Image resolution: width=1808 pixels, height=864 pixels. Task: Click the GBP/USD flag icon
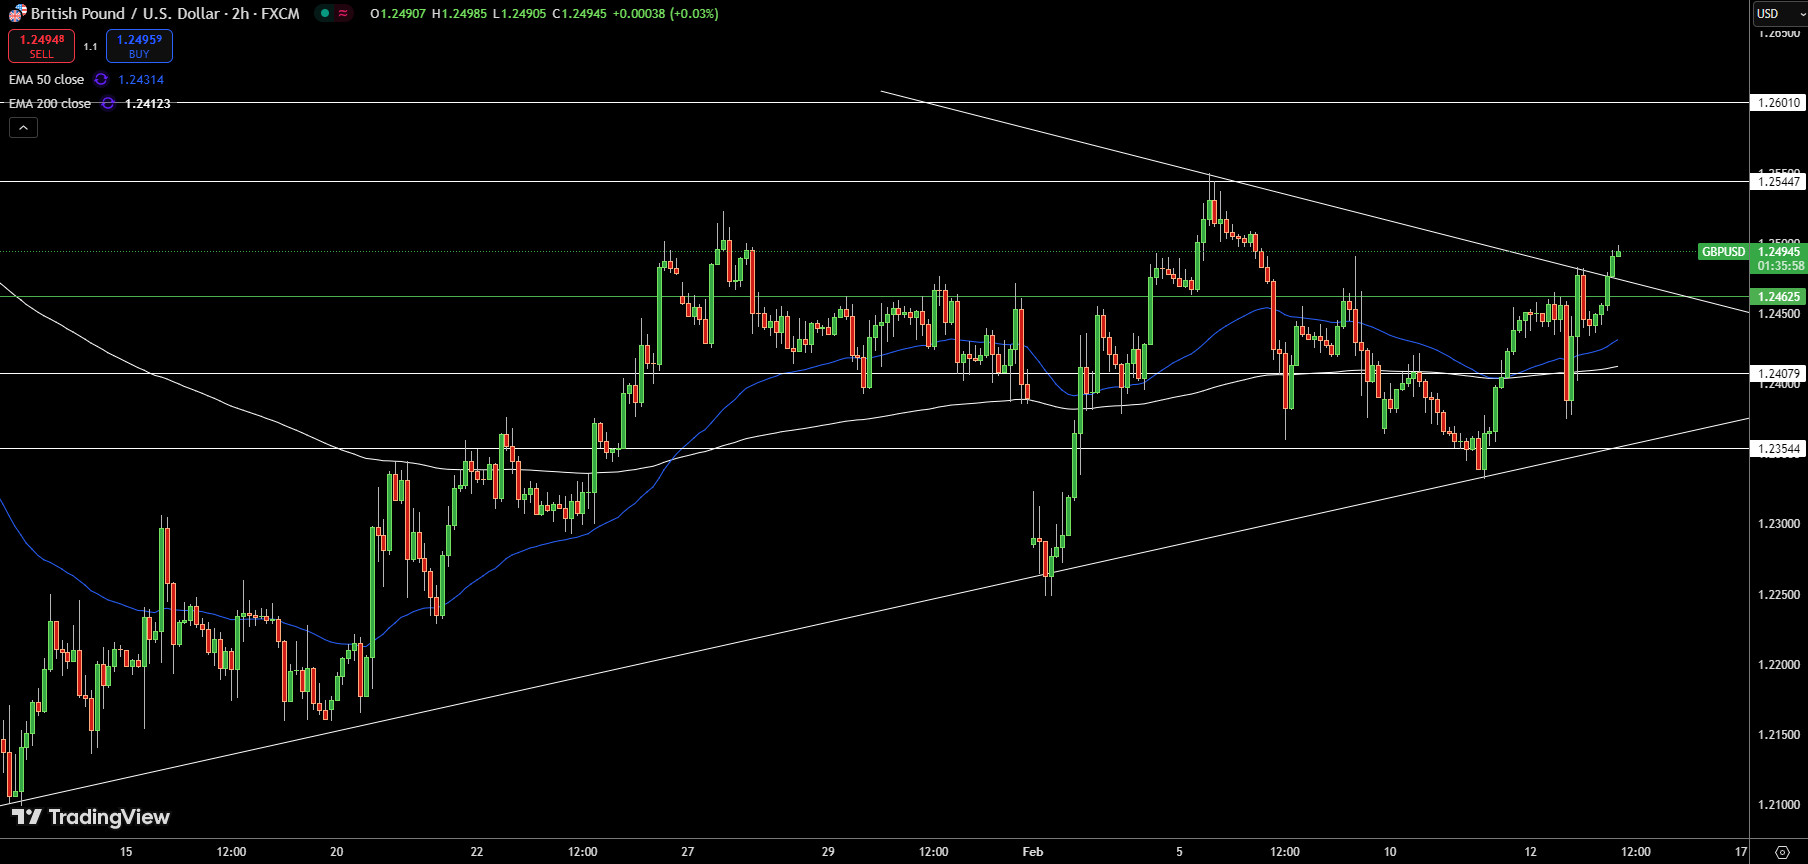(17, 14)
